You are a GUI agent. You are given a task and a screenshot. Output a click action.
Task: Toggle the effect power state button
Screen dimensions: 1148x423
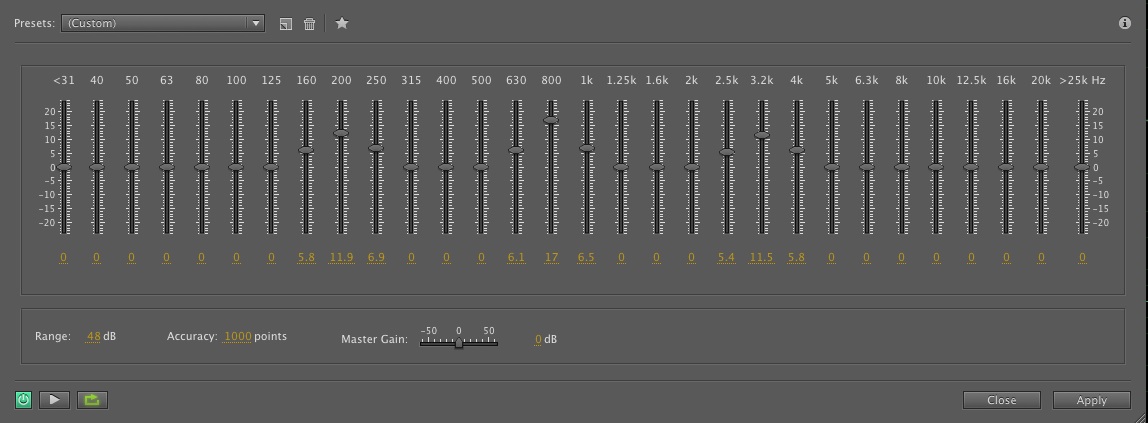(x=24, y=400)
